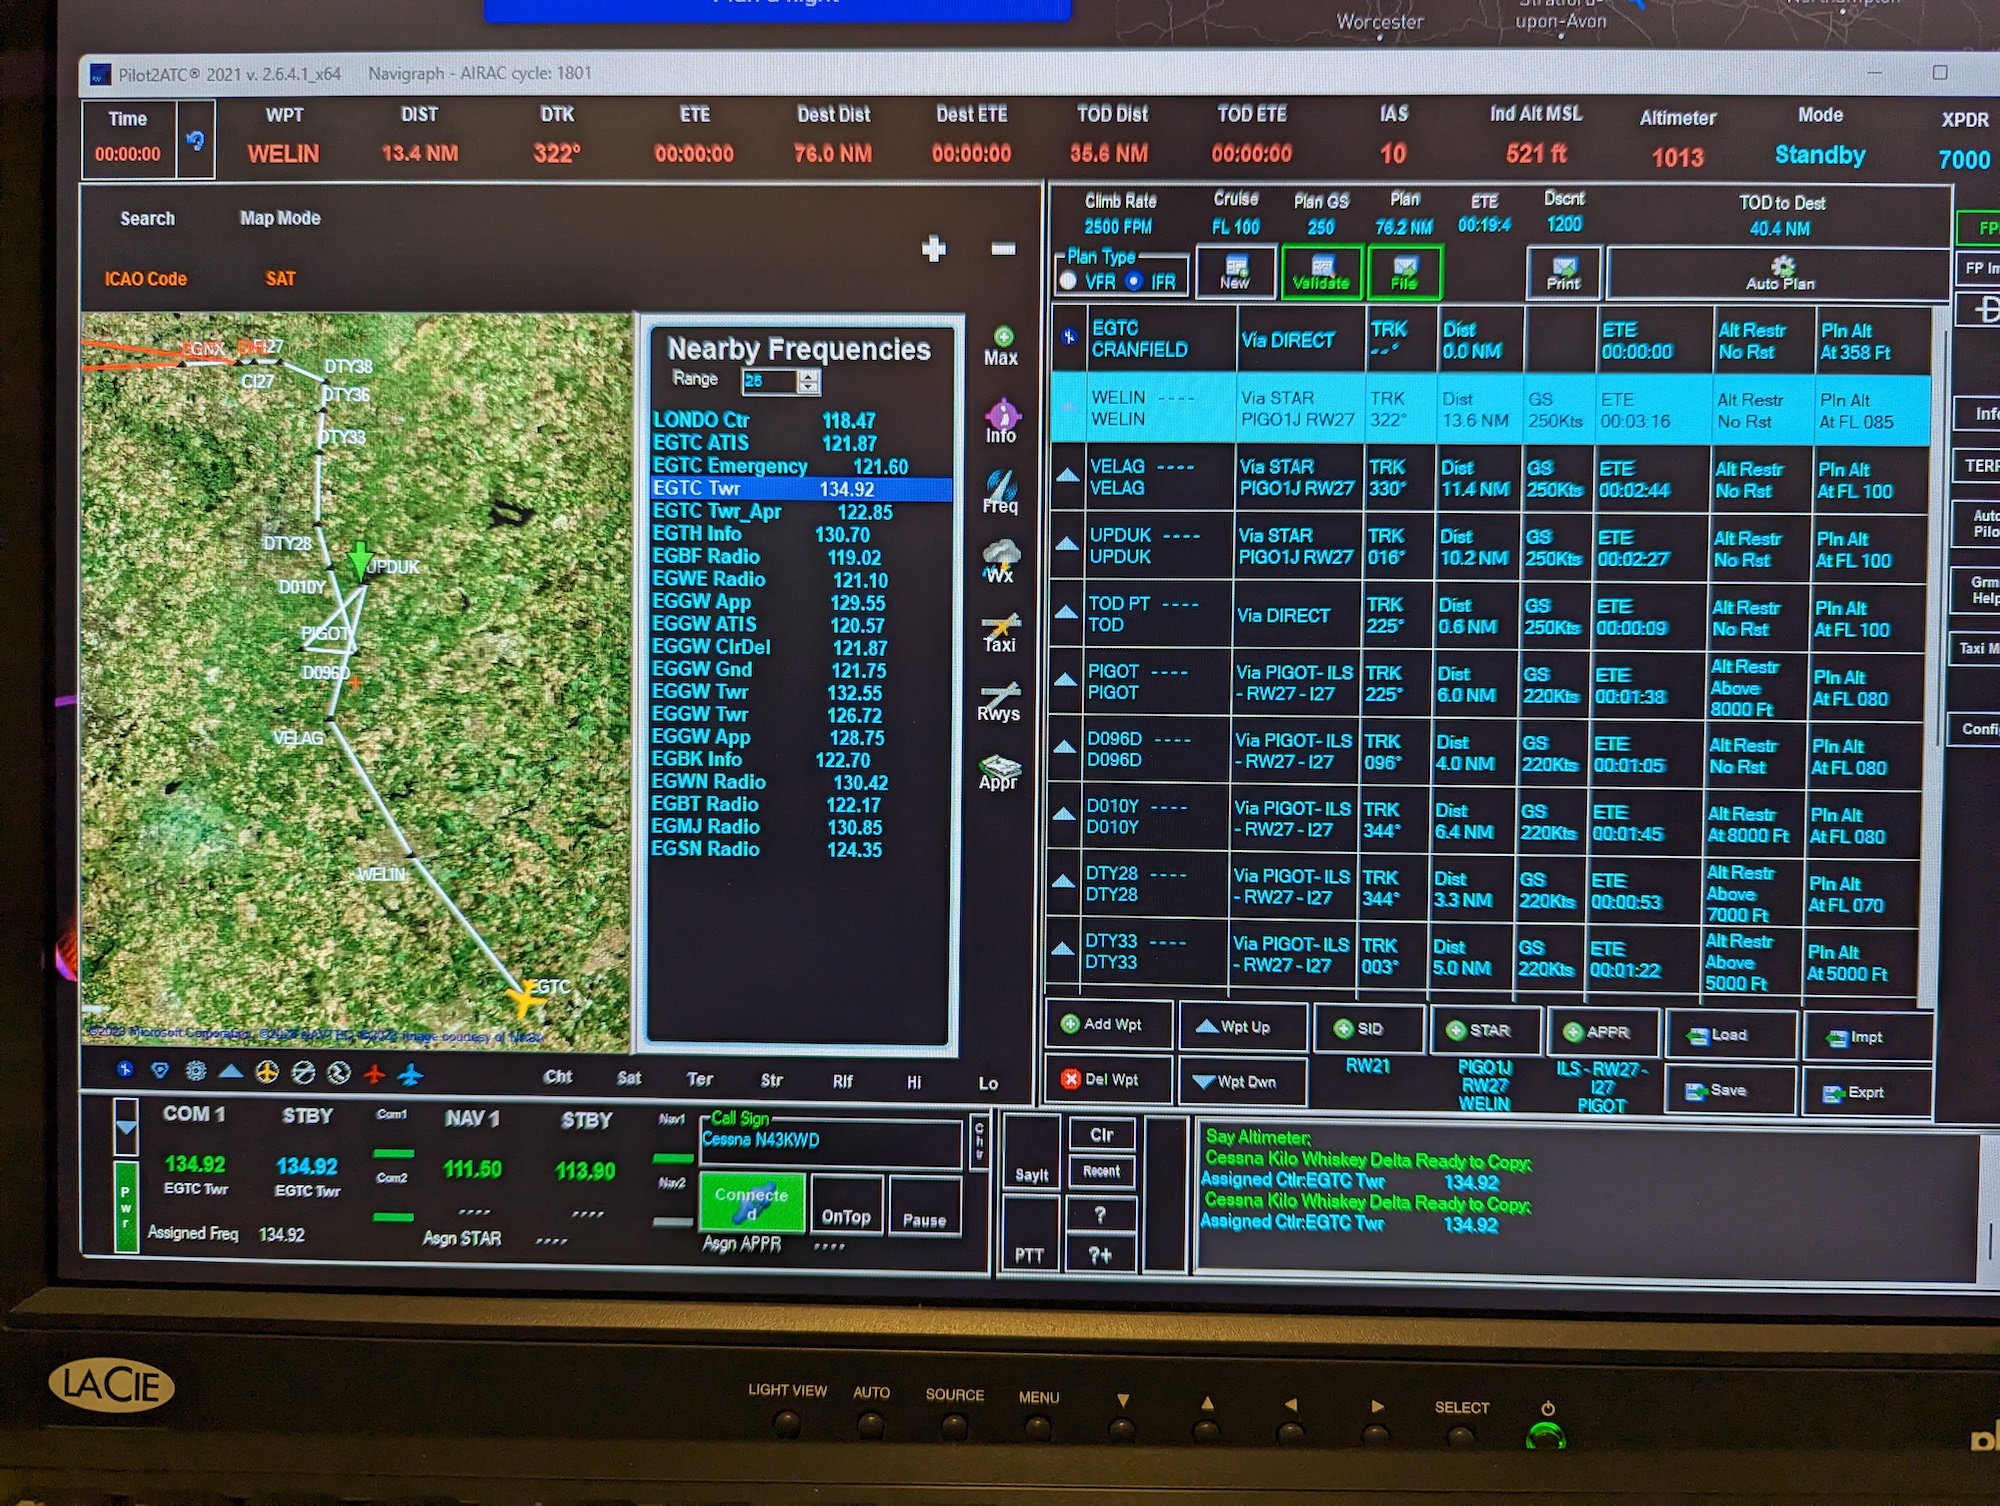Click the SayIt button
The height and width of the screenshot is (1506, 2000).
(x=1031, y=1153)
